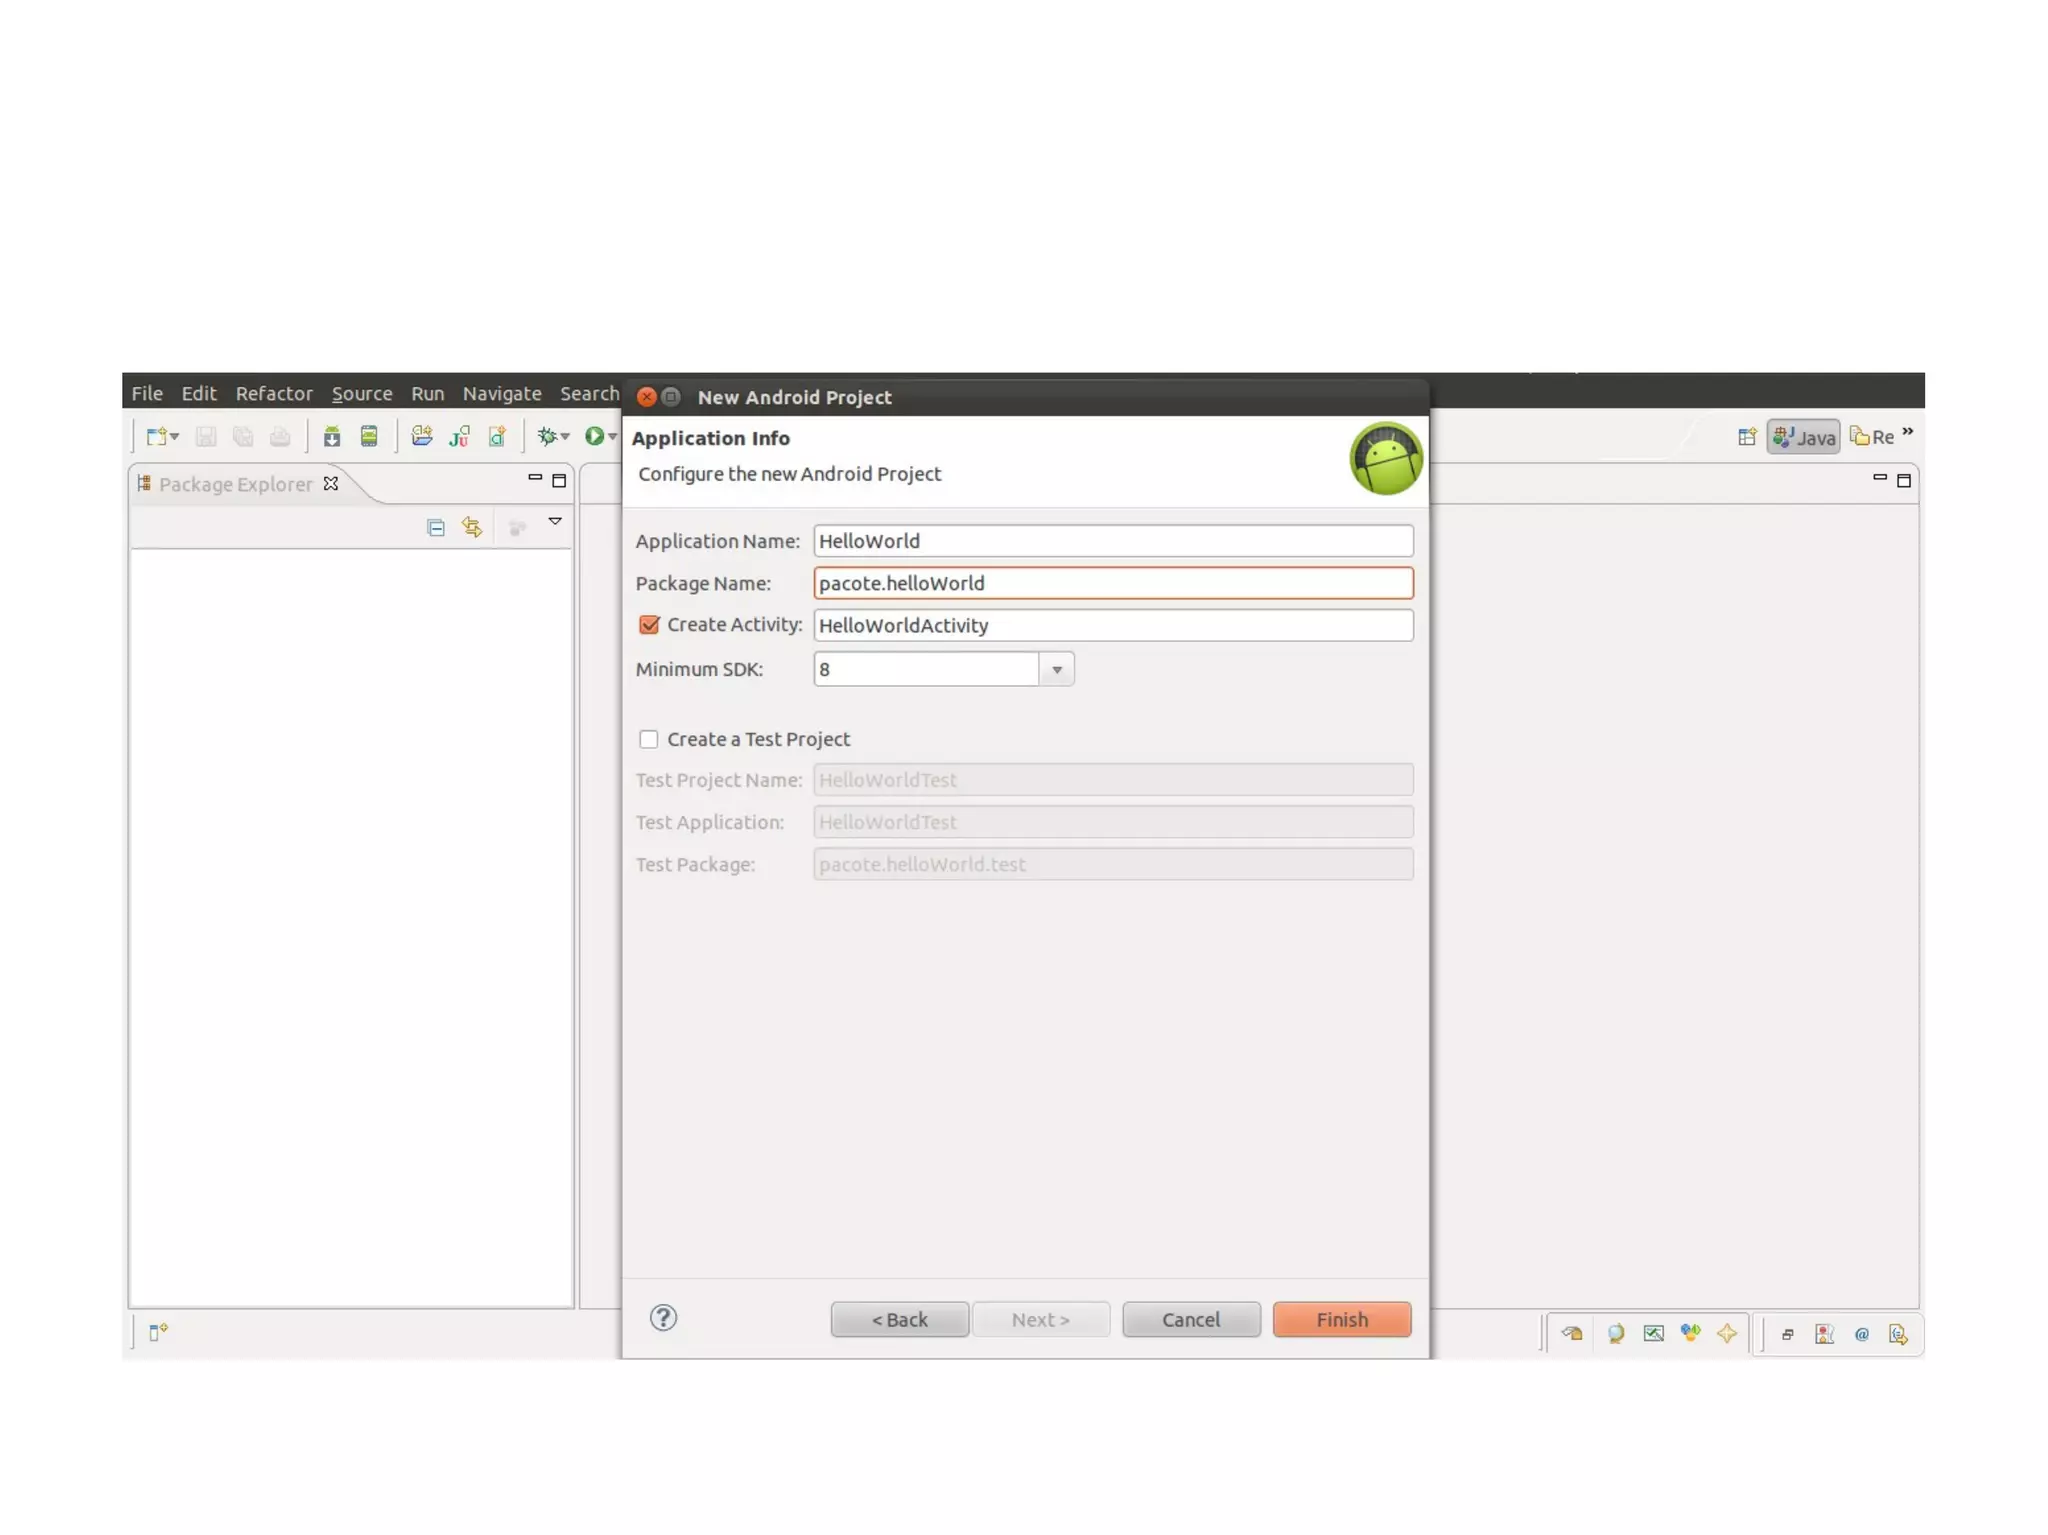Open the Navigate menu
The image size is (2048, 1535).
click(501, 393)
